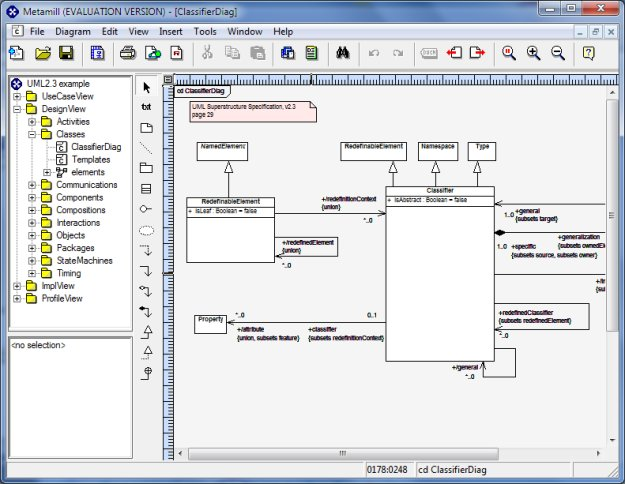Select UML2.3 example root node
Viewport: 625px width, 484px height.
pyautogui.click(x=58, y=84)
